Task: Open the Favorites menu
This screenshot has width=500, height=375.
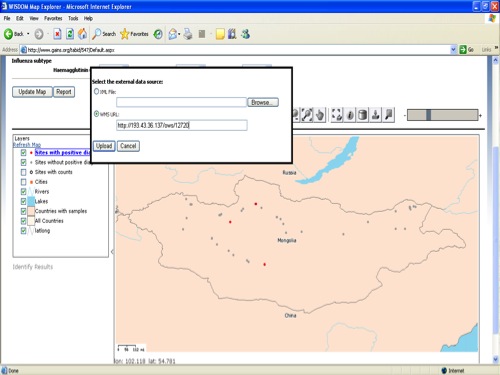Action: tap(53, 18)
